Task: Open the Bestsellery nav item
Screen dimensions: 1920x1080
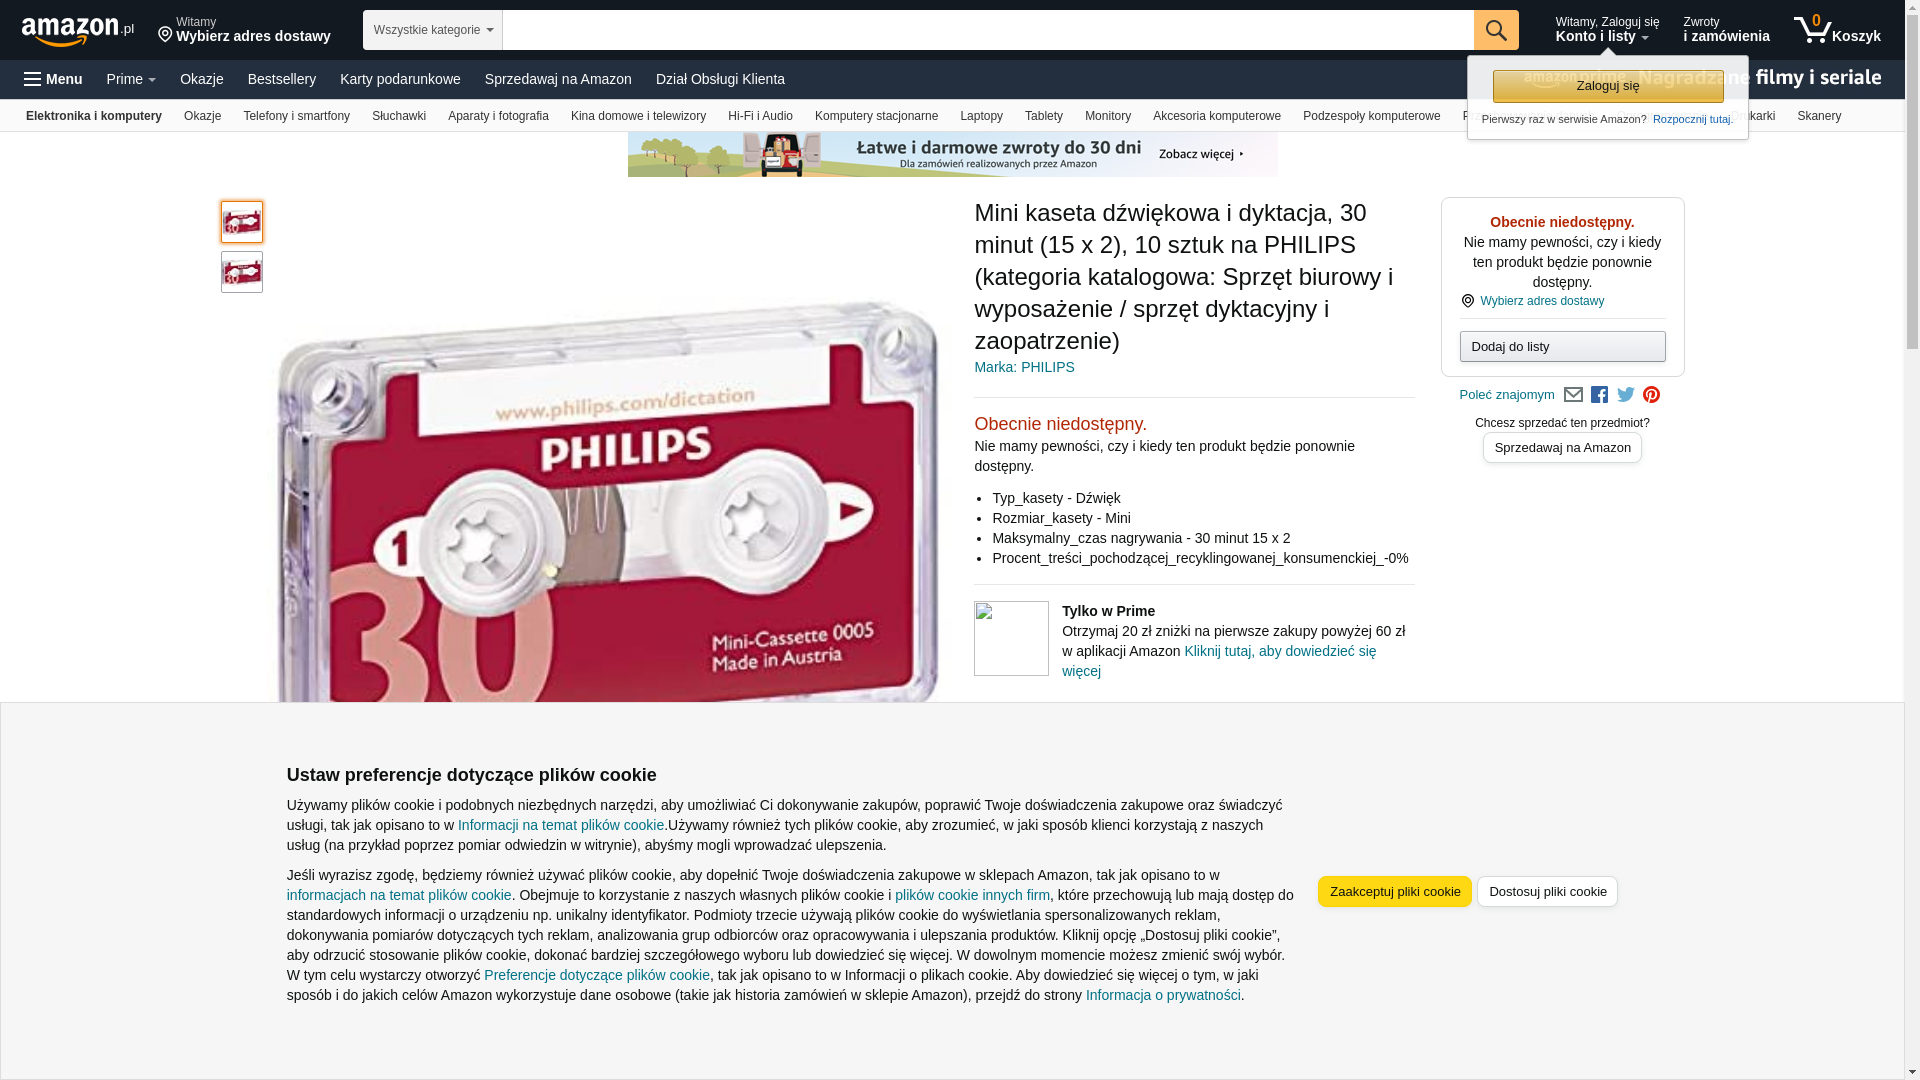Action: (x=282, y=79)
